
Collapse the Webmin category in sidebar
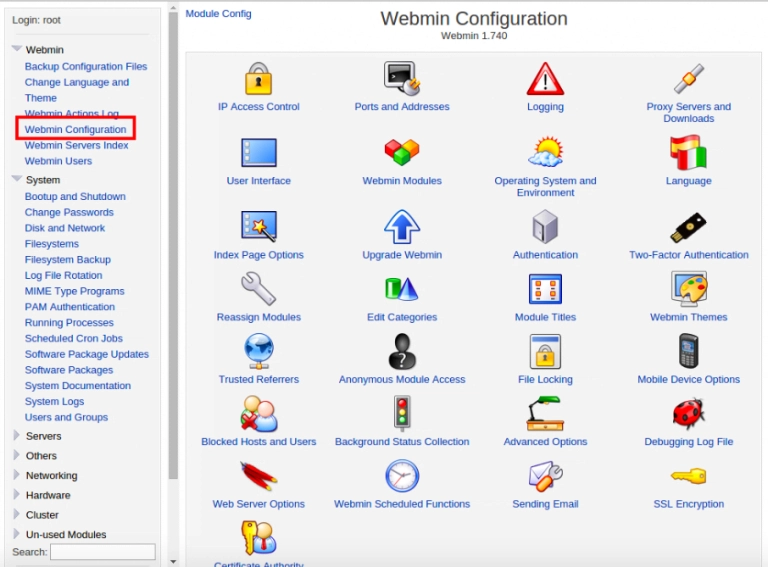[x=17, y=48]
